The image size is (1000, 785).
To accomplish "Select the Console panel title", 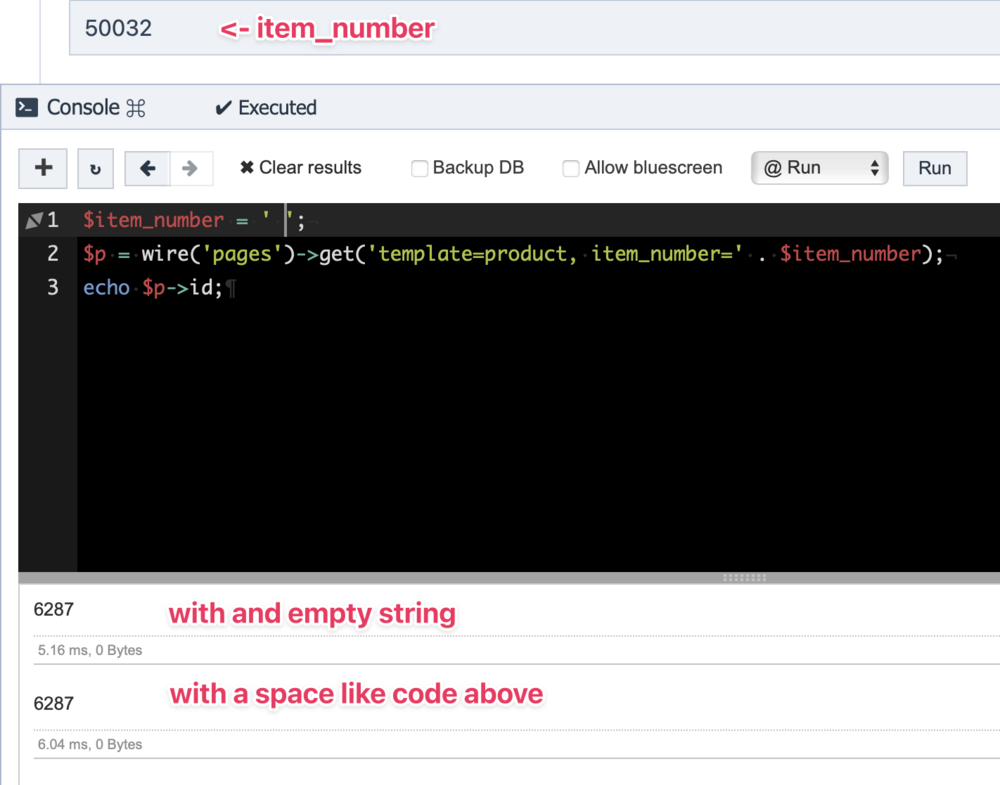I will [83, 108].
